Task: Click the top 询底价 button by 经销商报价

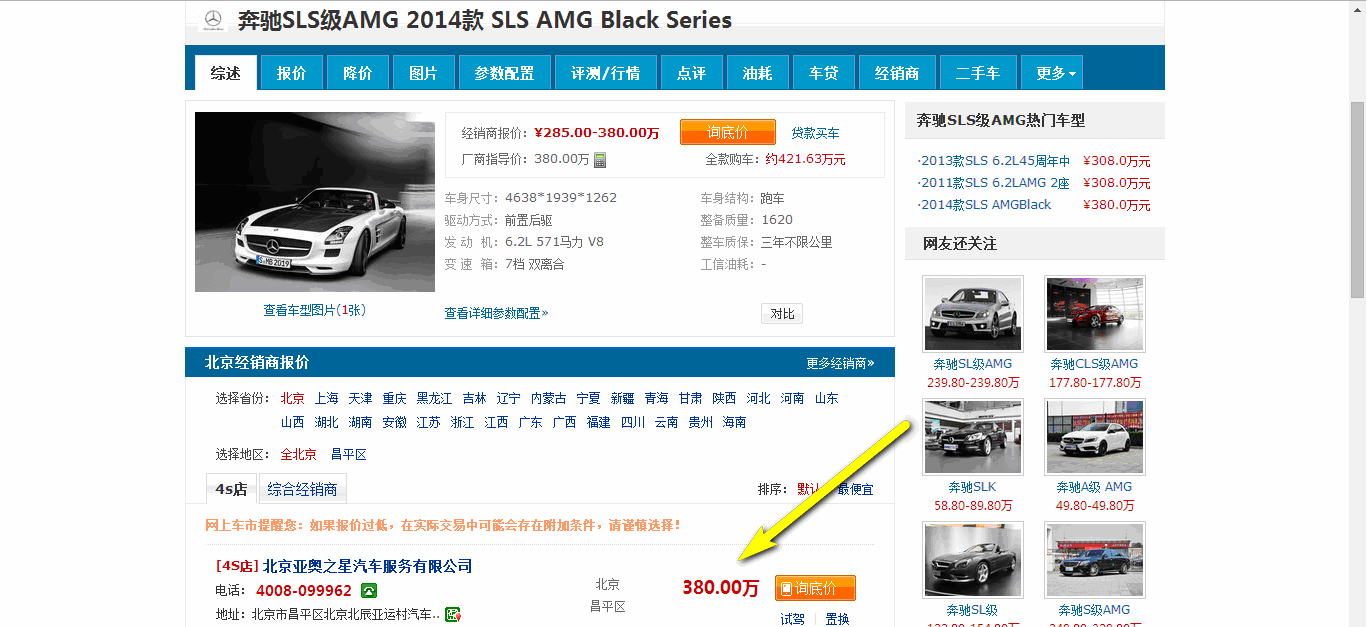Action: [728, 132]
